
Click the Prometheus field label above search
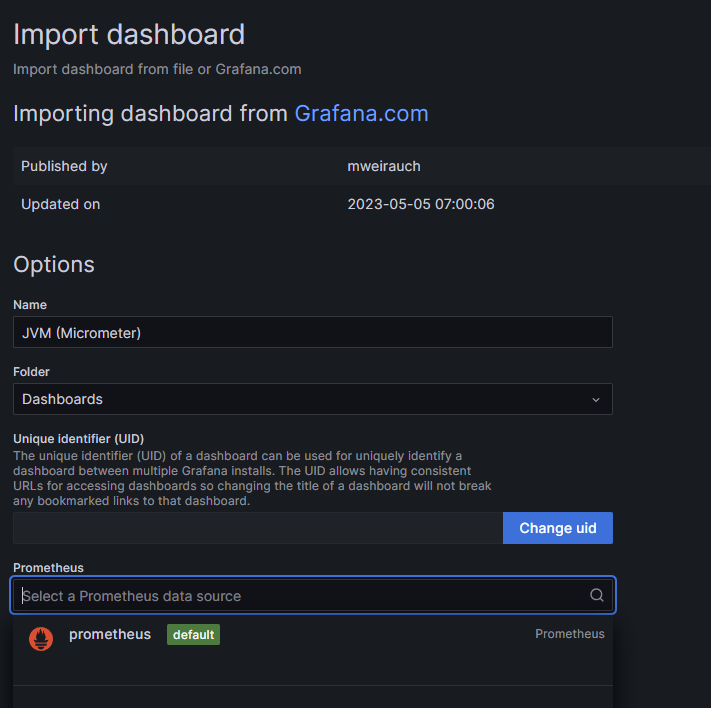[49, 568]
